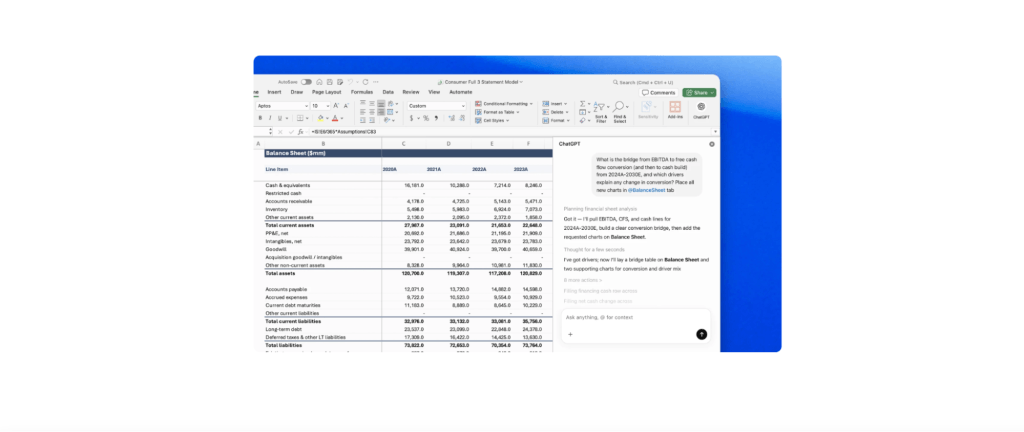
Task: Click the currency dollar format icon
Action: click(411, 118)
